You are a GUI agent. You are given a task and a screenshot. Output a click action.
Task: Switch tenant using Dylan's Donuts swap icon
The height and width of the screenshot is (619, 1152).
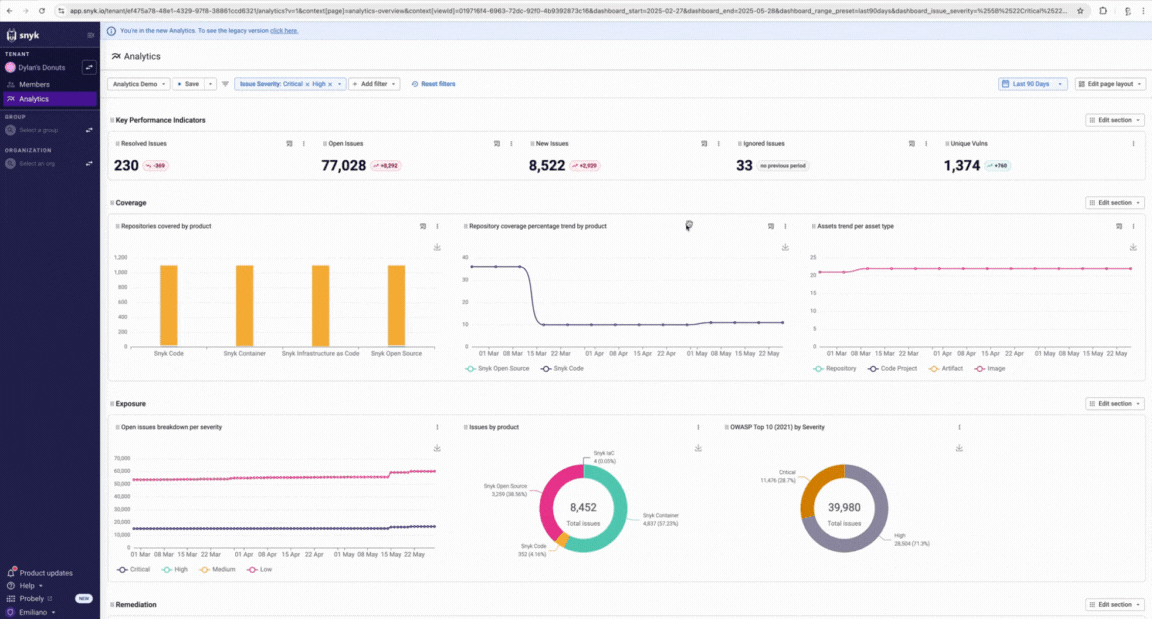tap(89, 68)
